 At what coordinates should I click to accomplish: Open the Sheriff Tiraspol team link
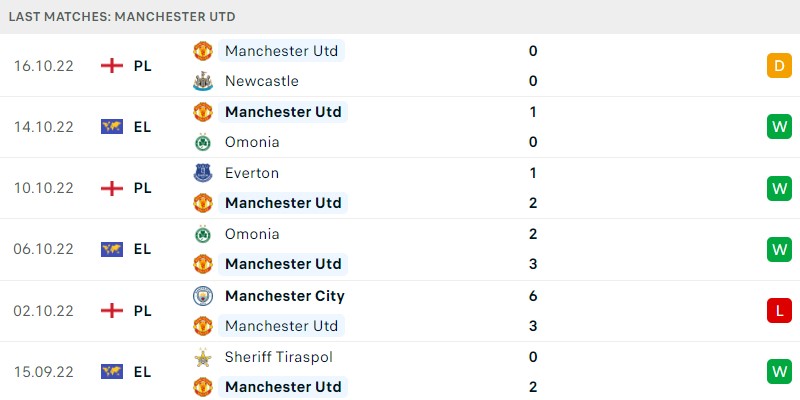pyautogui.click(x=279, y=357)
